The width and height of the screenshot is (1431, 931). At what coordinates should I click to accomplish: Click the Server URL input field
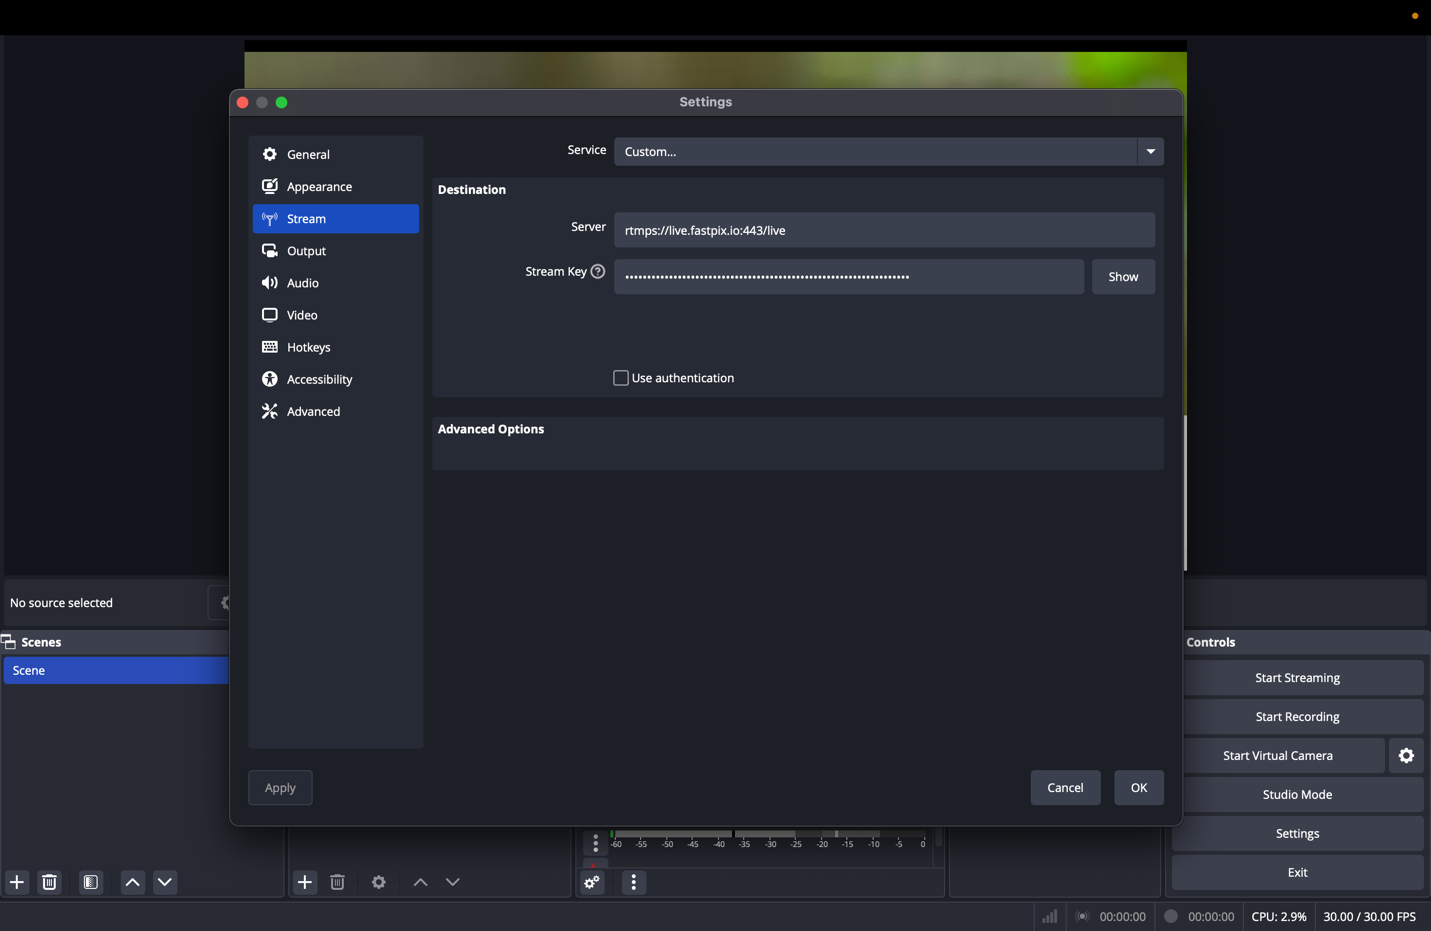884,230
